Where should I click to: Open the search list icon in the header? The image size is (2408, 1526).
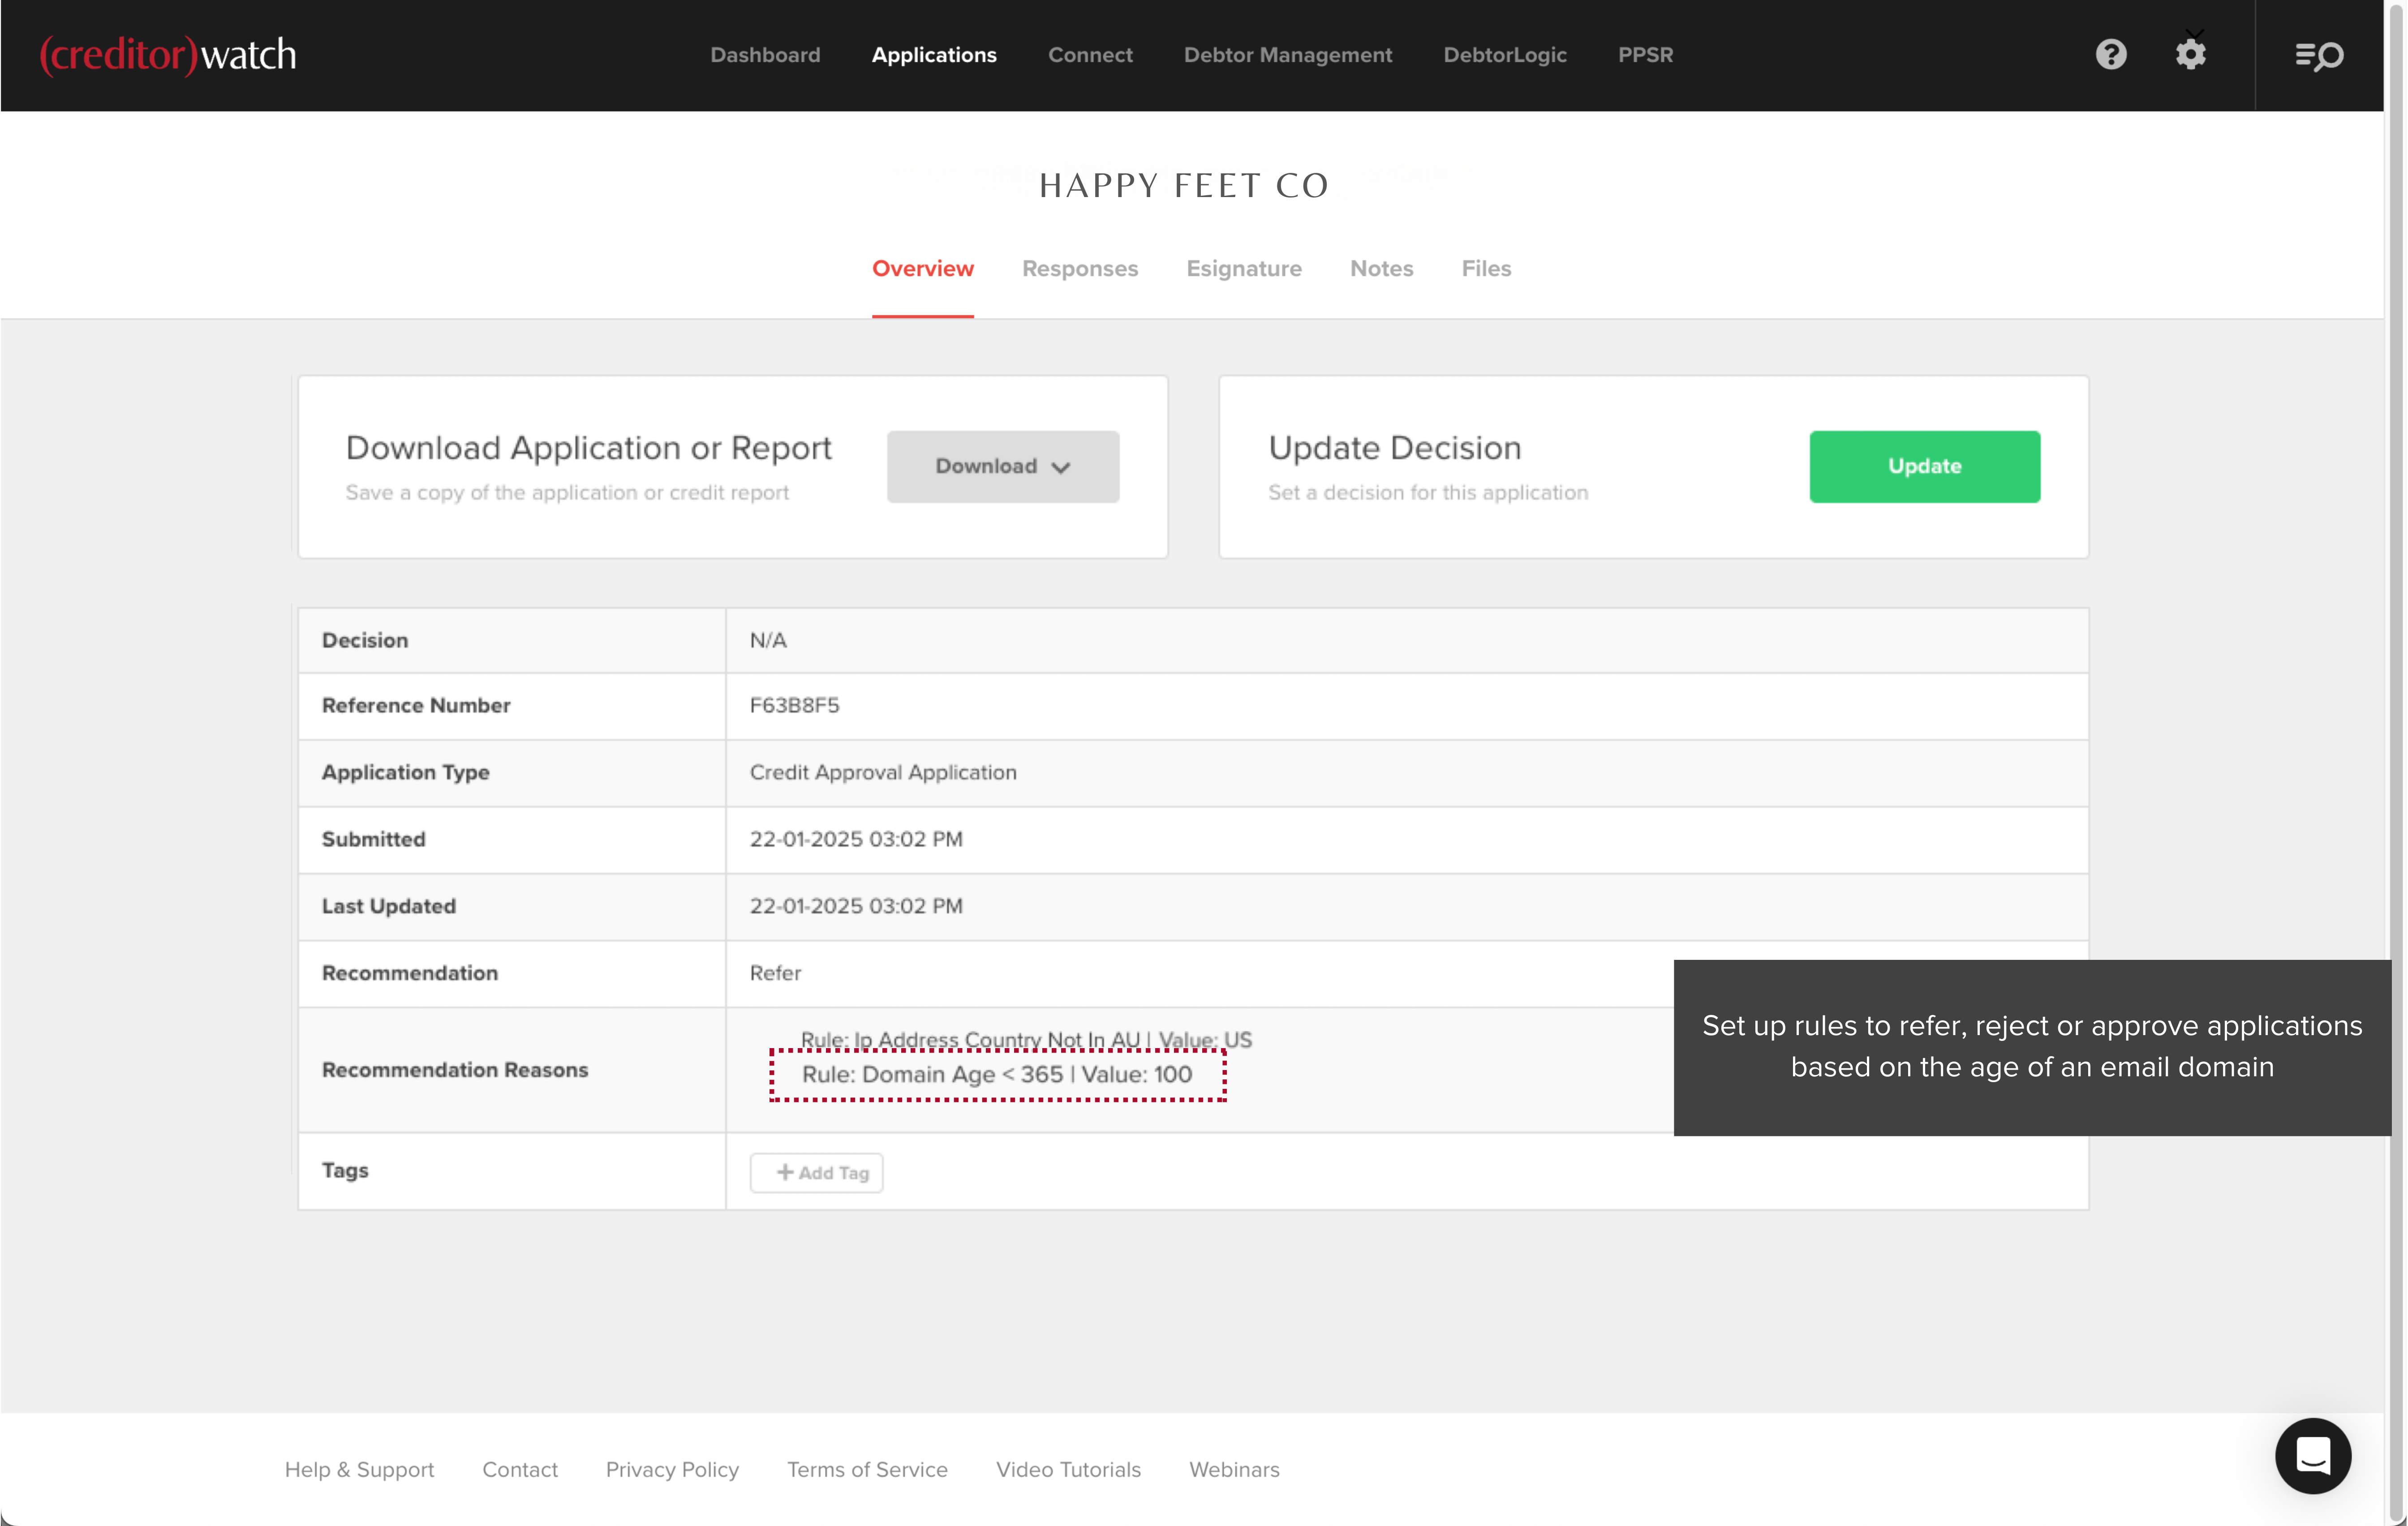(2319, 56)
